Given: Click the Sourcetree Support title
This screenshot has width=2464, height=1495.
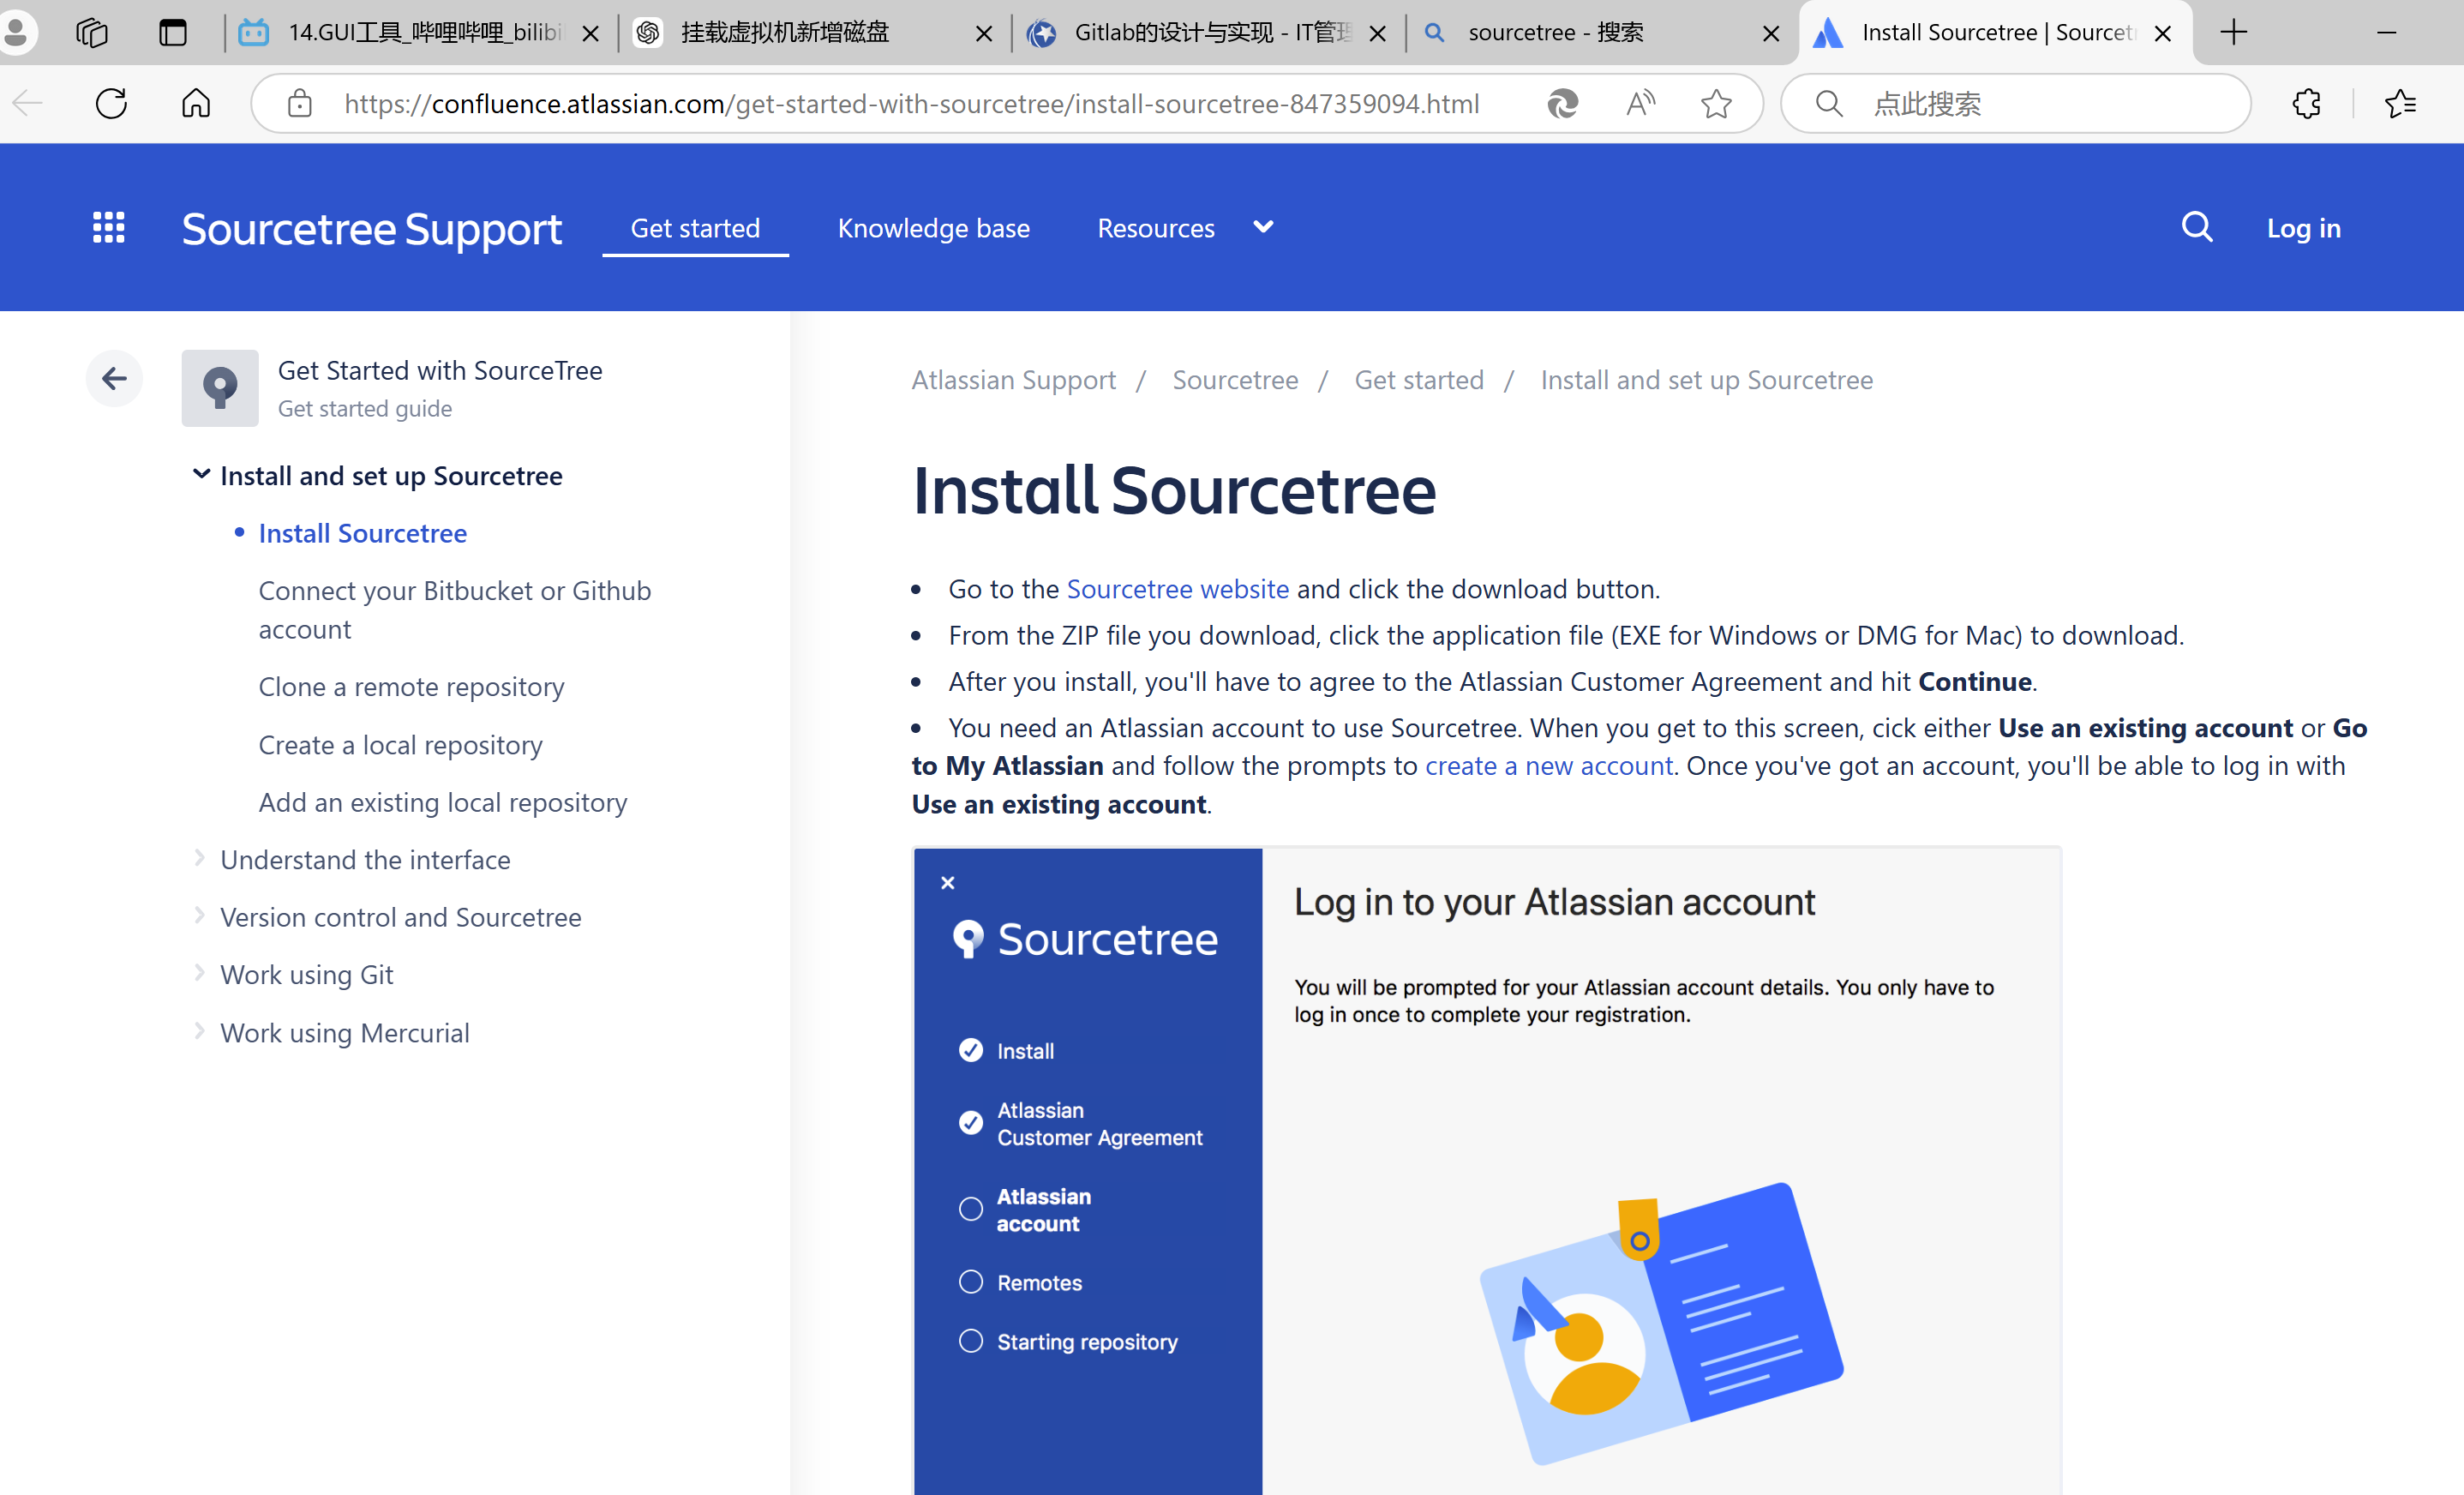Looking at the screenshot, I should [371, 229].
